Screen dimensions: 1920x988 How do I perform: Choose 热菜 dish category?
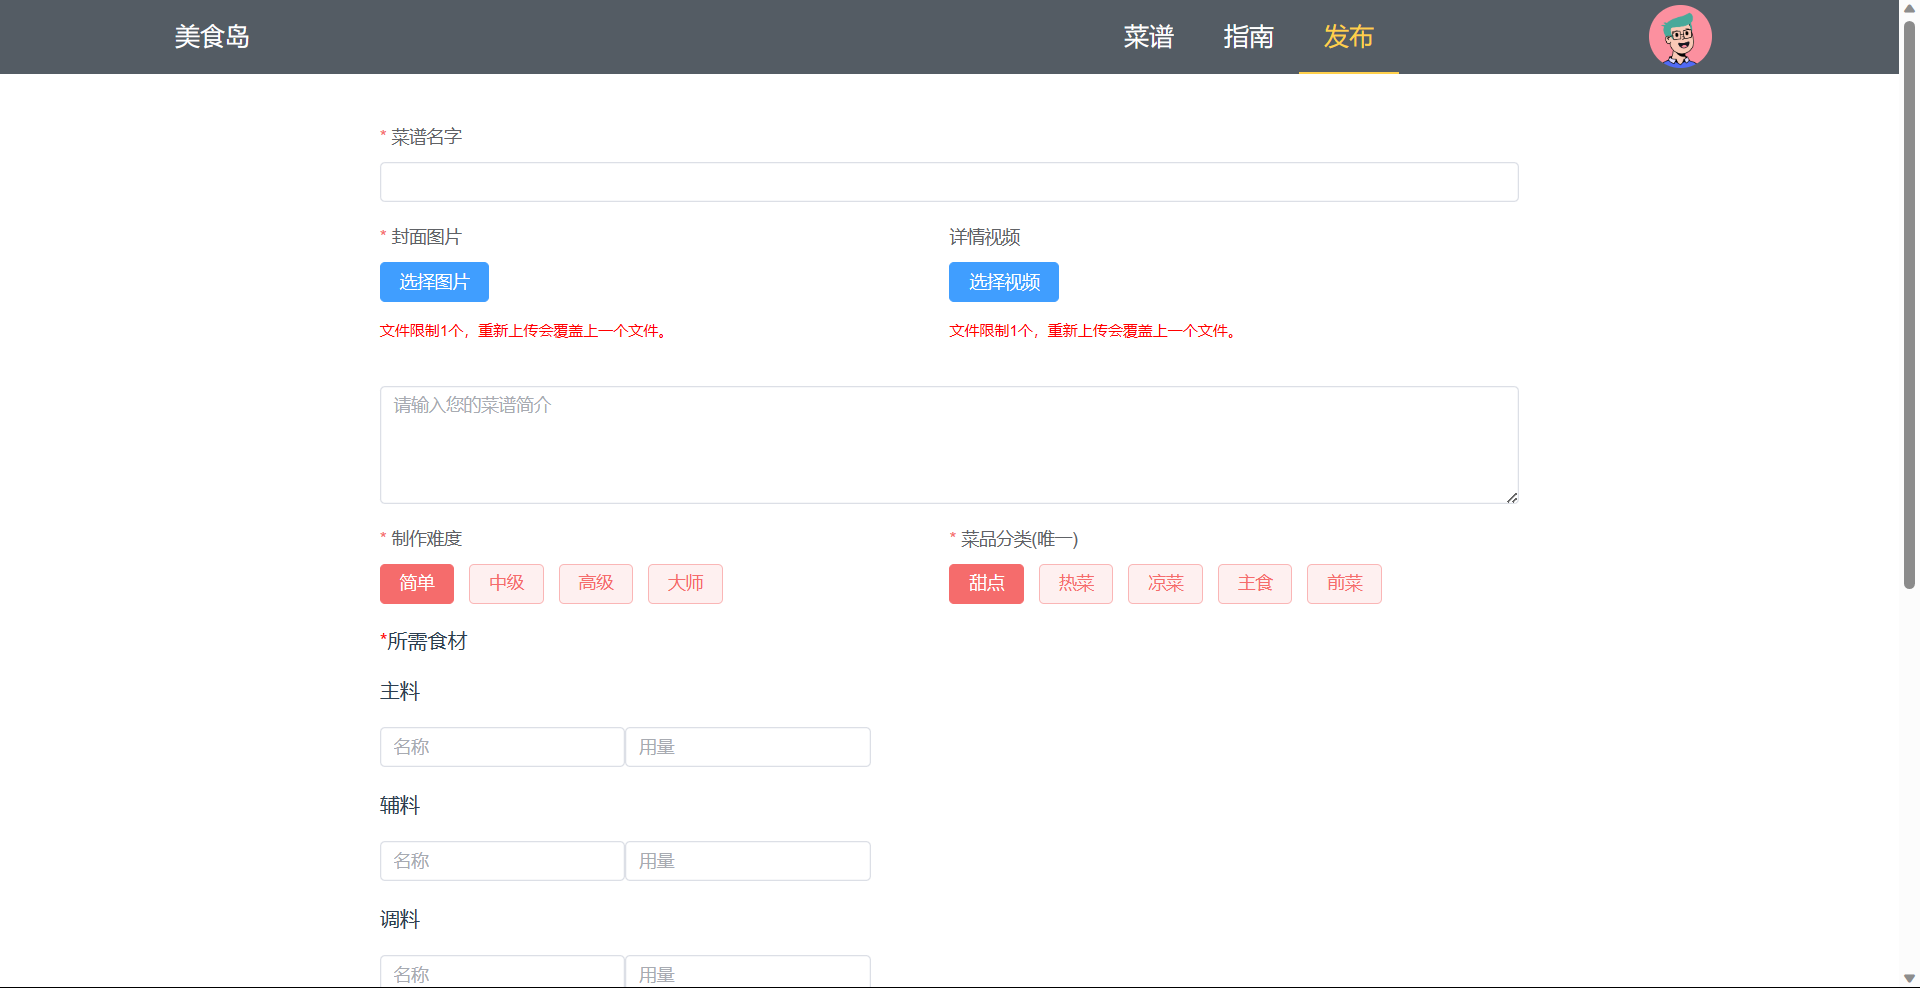tap(1076, 584)
